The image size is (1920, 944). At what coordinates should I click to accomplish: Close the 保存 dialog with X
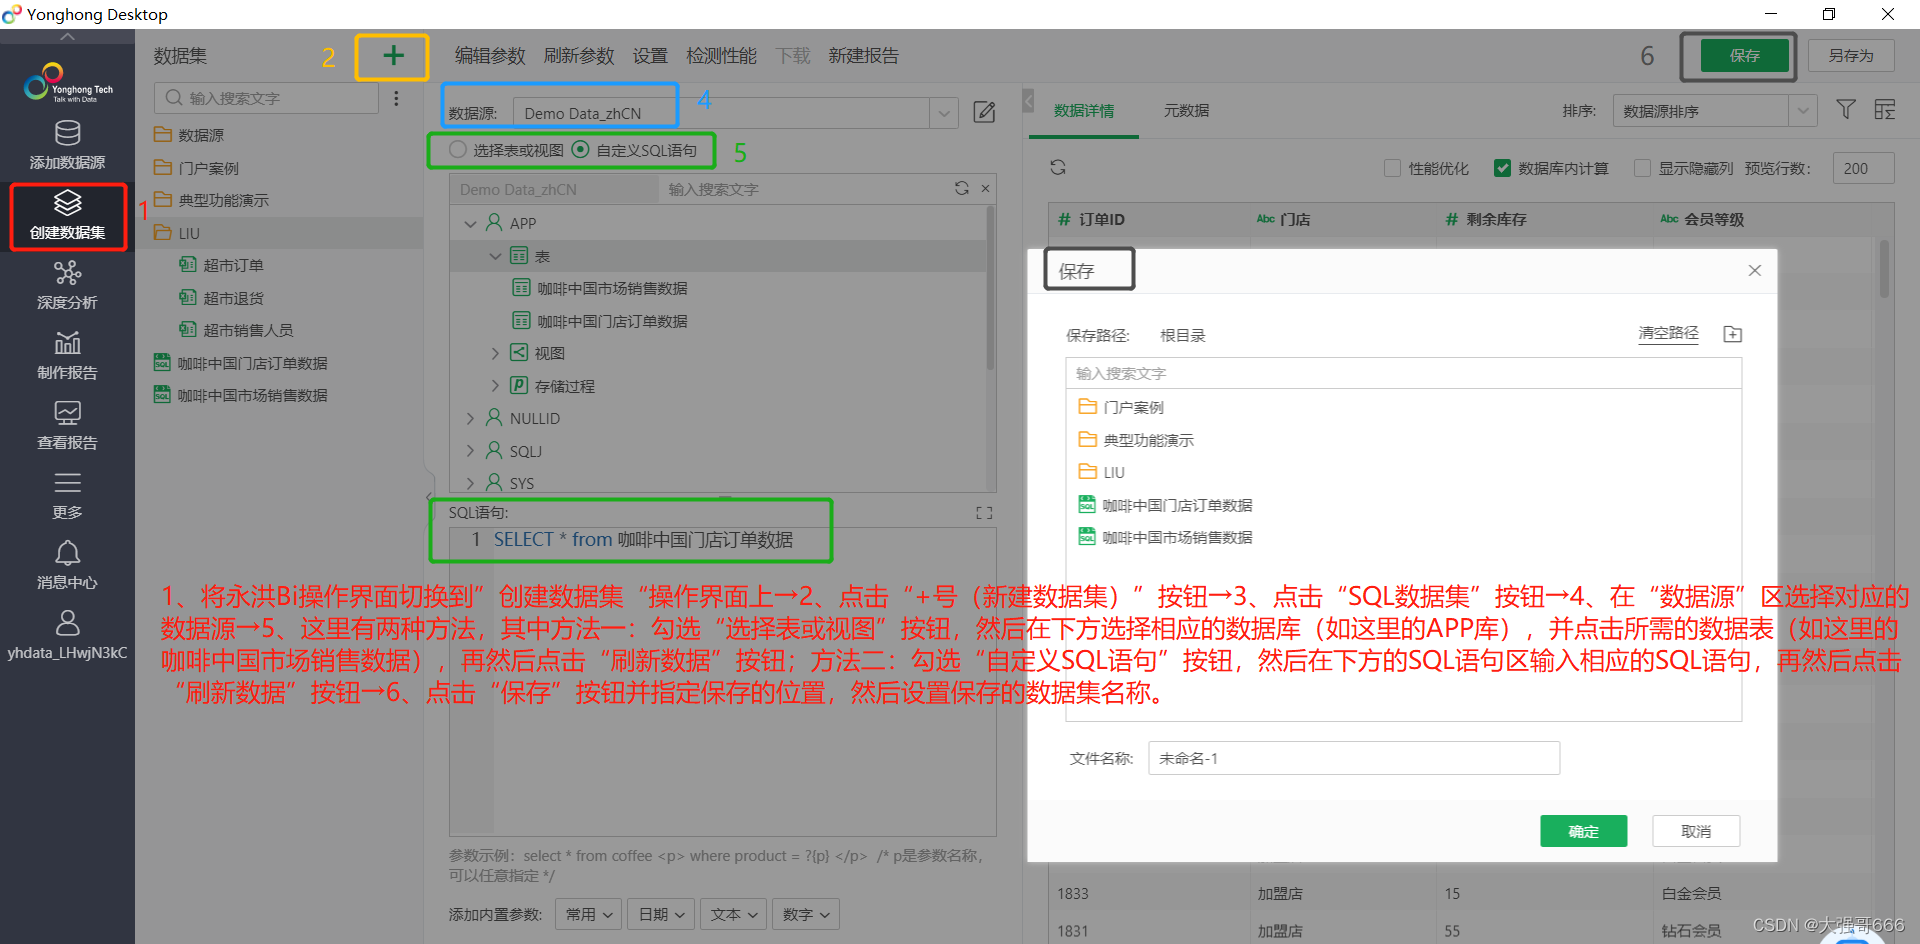[x=1754, y=270]
